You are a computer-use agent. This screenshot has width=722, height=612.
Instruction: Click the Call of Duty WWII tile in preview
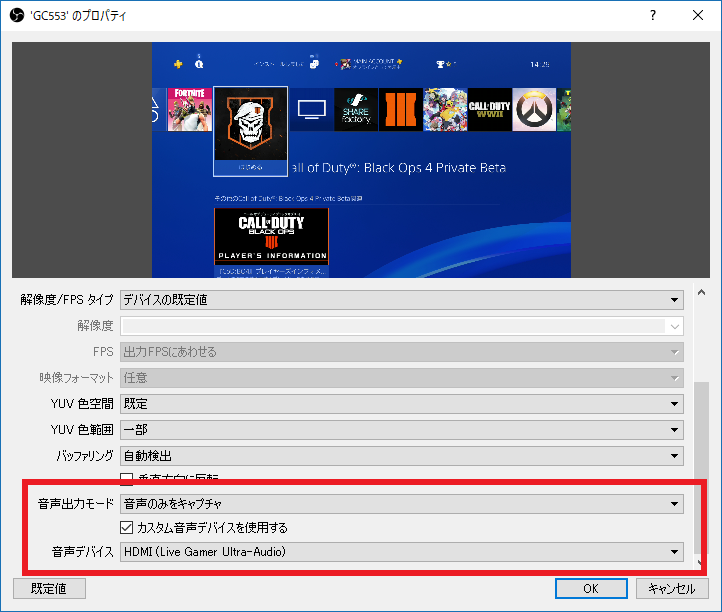[x=489, y=110]
